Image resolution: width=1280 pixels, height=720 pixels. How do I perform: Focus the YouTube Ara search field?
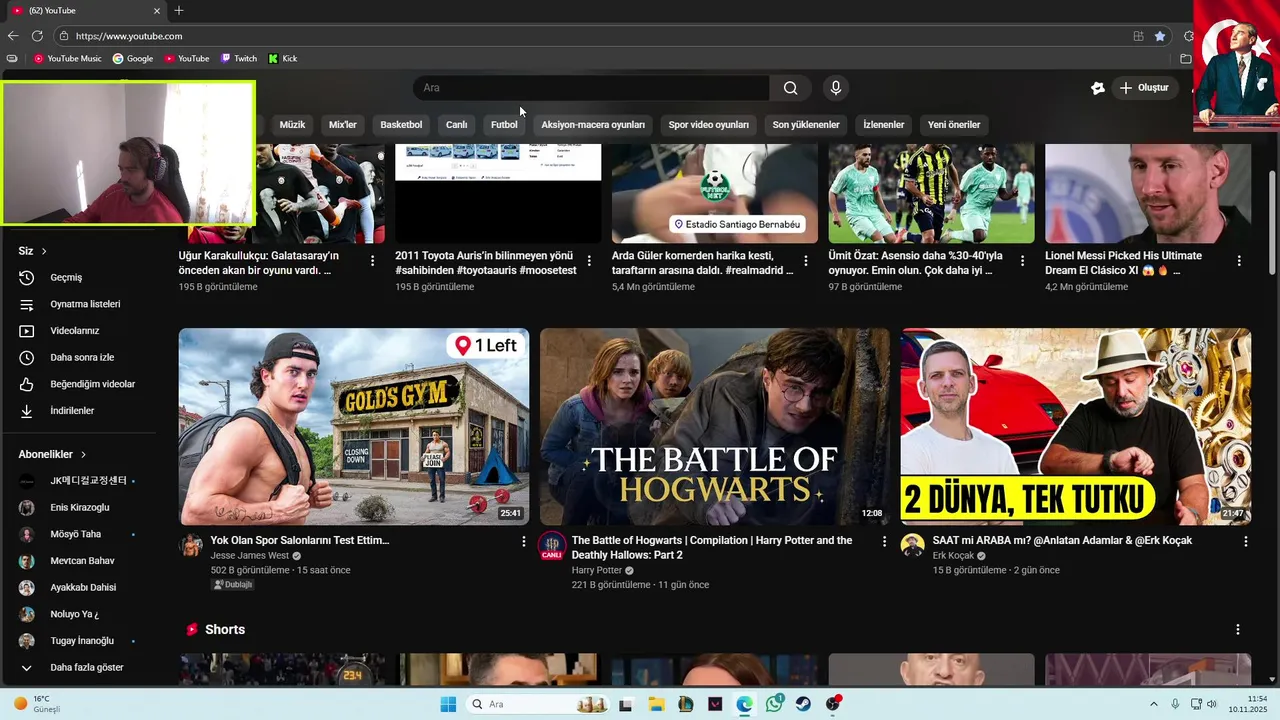(x=592, y=88)
